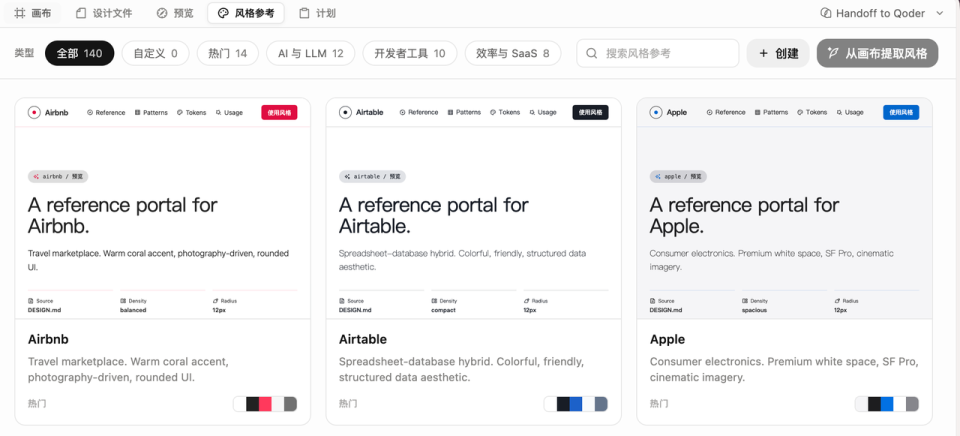Select the 风格参考 tab
This screenshot has width=960, height=436.
[246, 13]
